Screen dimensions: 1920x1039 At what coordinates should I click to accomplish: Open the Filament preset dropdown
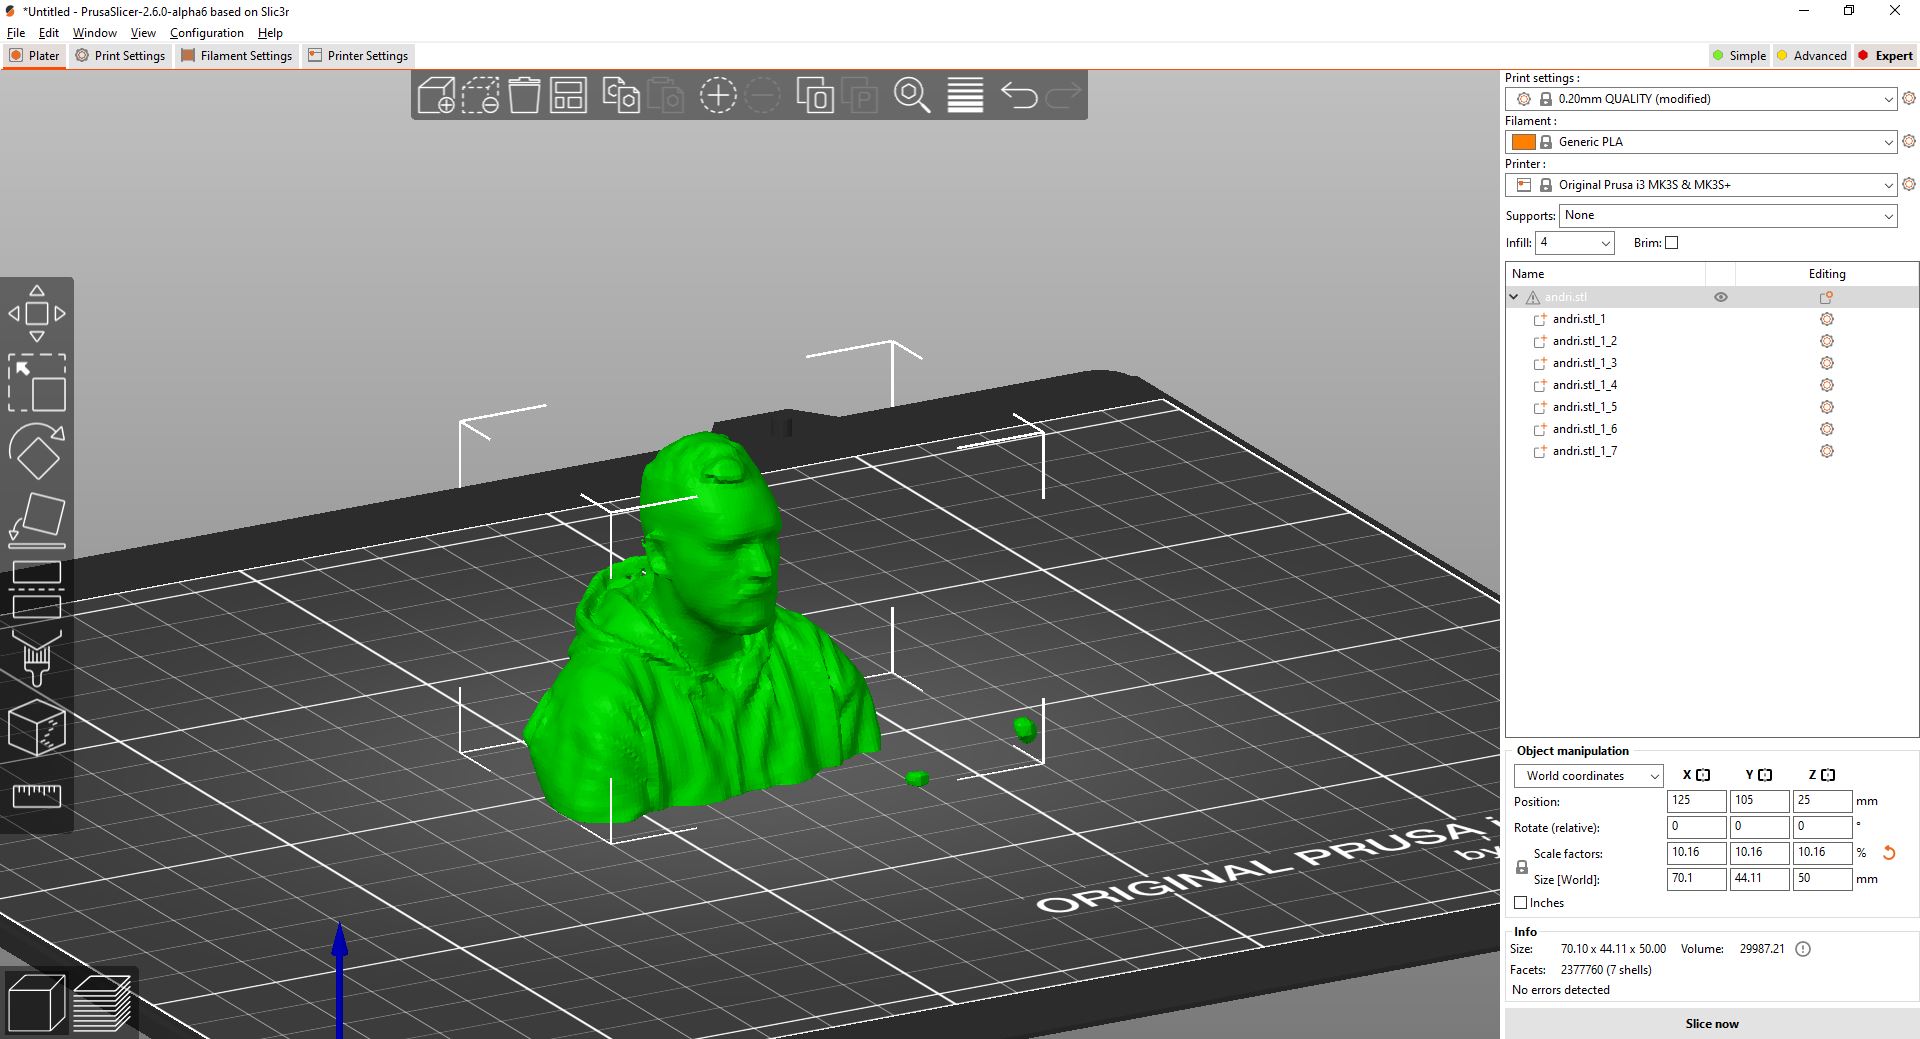[1700, 142]
